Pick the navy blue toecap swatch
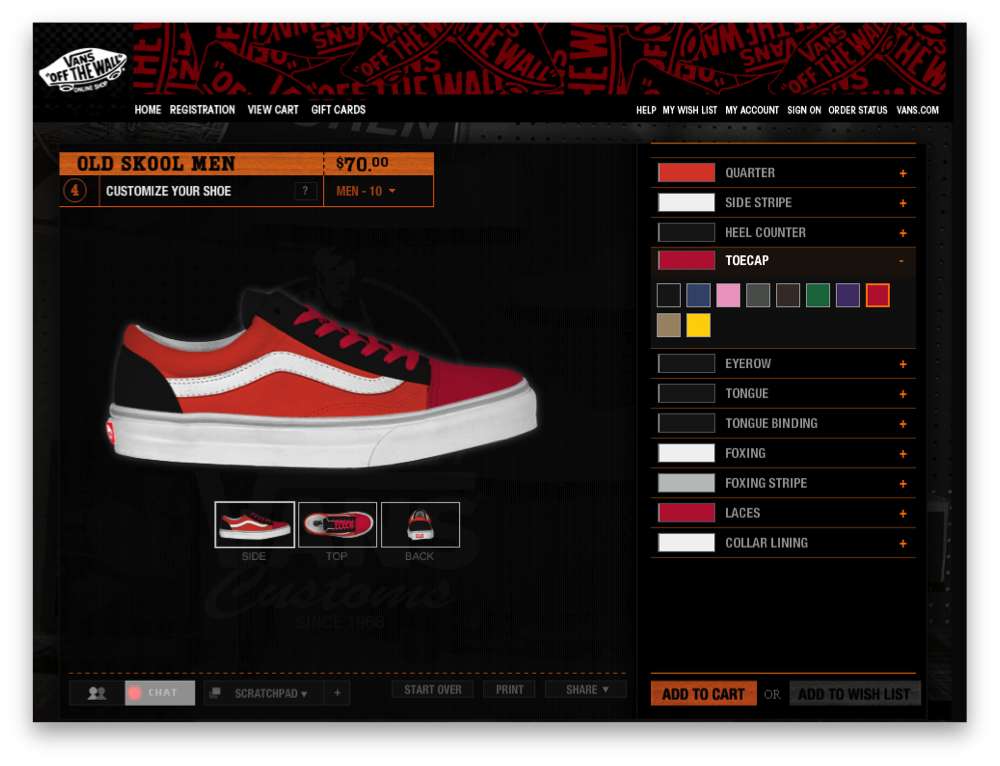The width and height of the screenshot is (1000, 766). [x=698, y=295]
